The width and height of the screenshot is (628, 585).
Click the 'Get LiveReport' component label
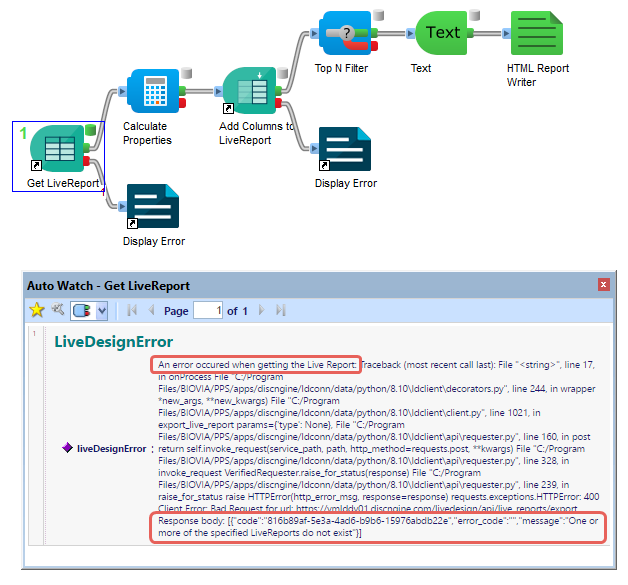[63, 183]
